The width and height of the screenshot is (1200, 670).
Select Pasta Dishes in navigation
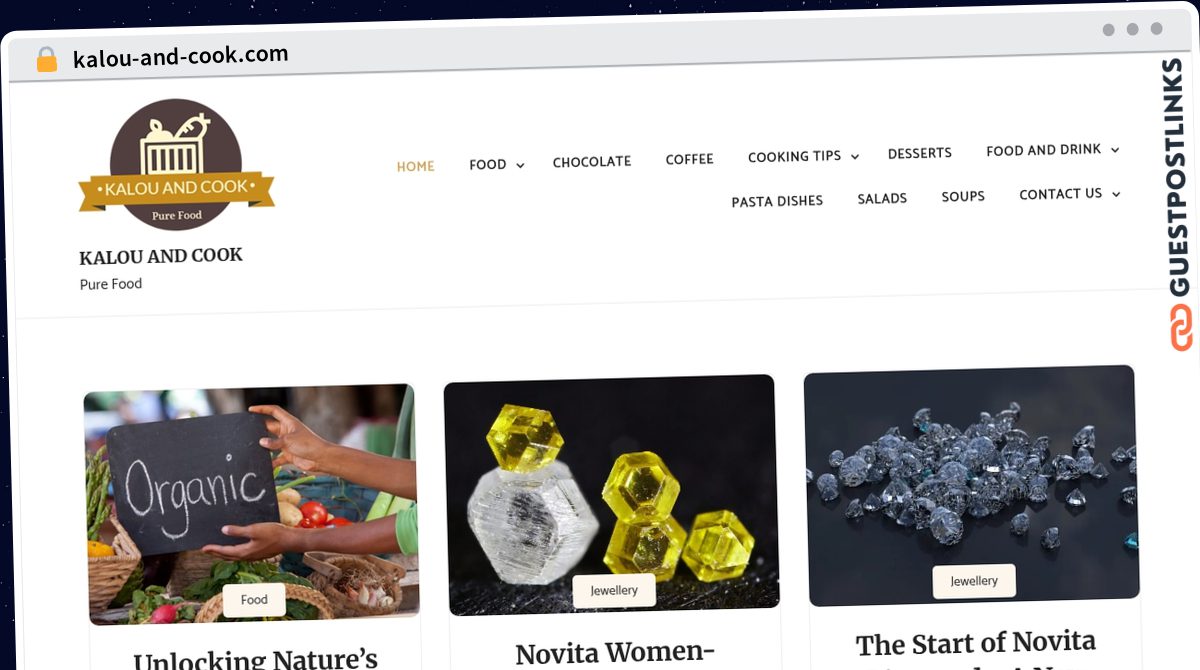point(777,201)
